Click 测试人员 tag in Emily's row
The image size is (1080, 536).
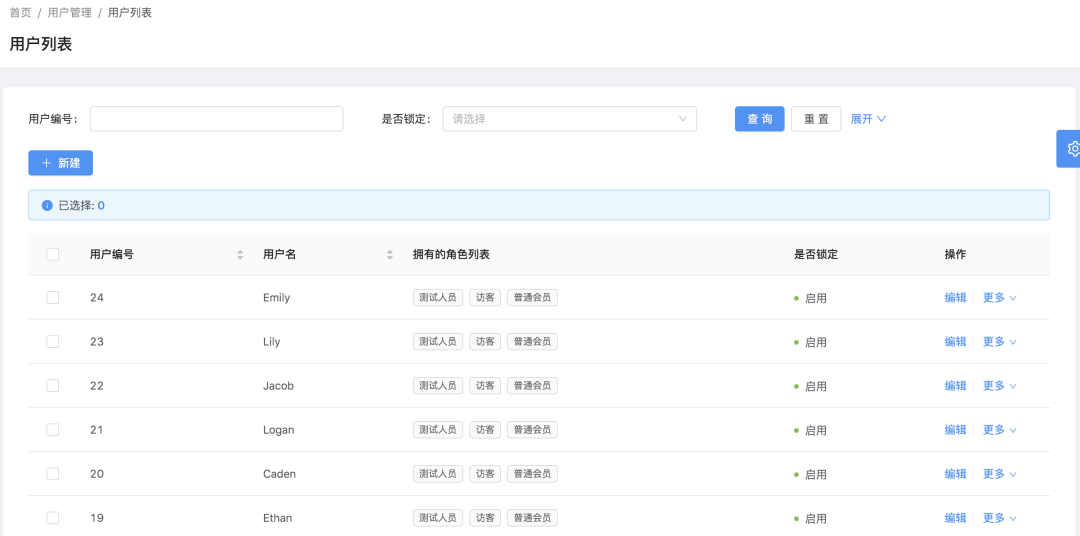tap(437, 298)
